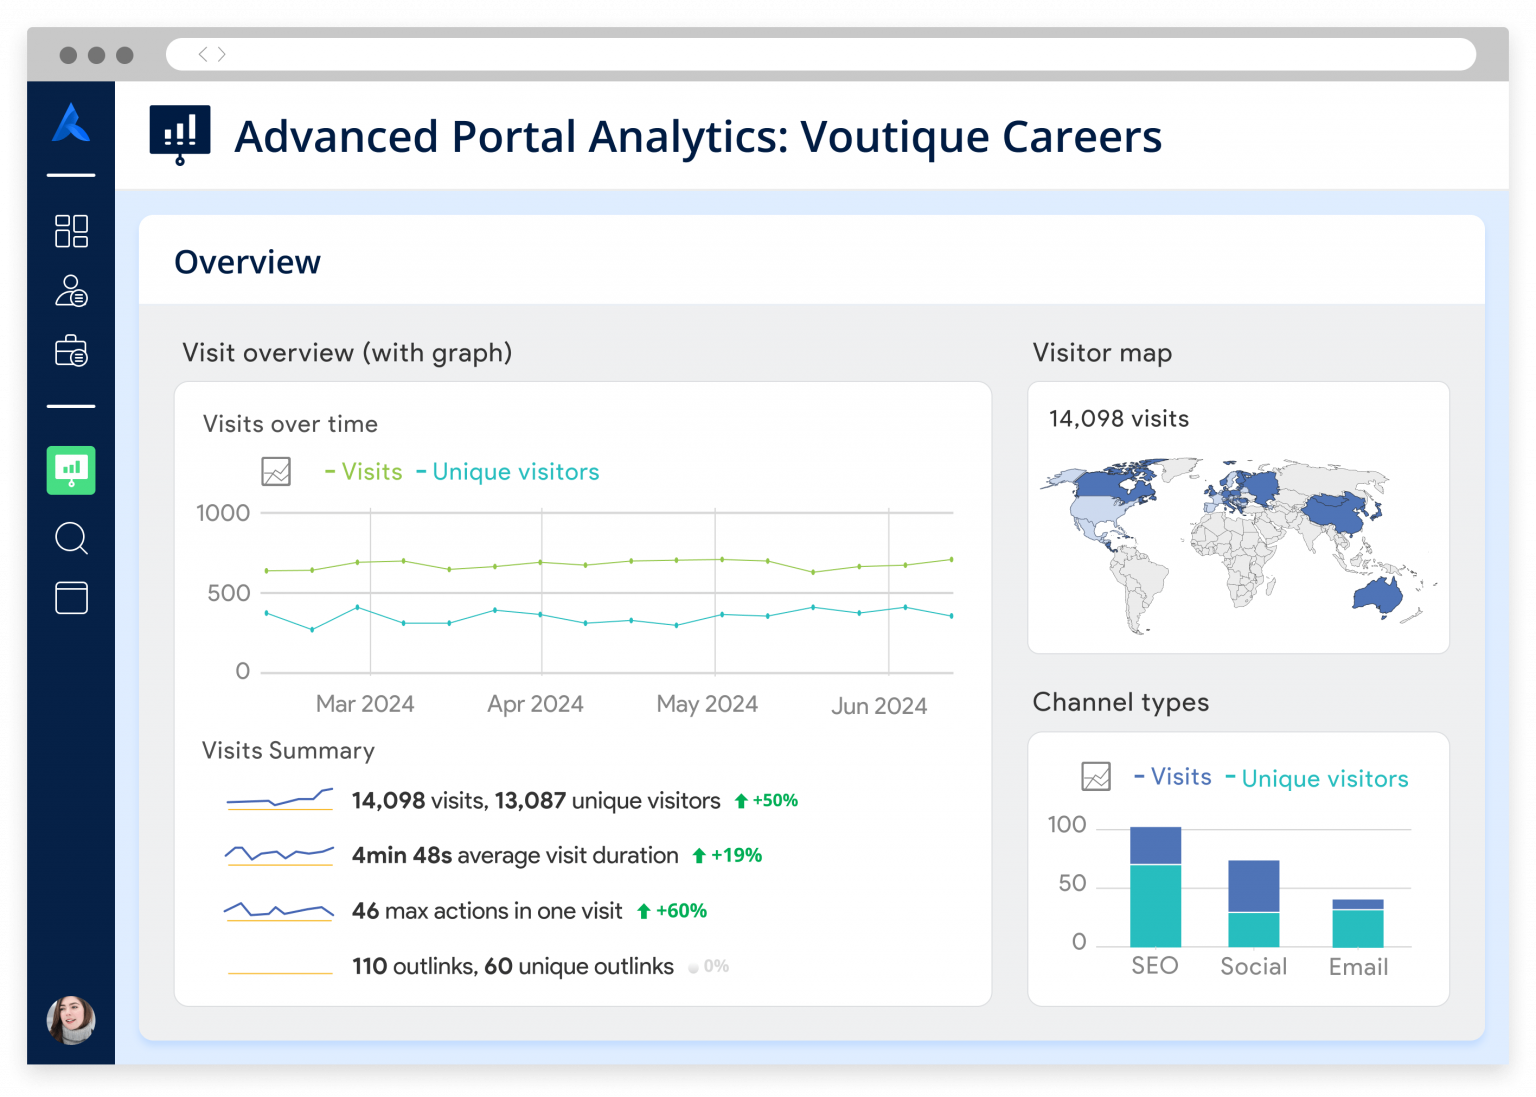
Task: Click the 14,098 visits summary row
Action: tap(534, 800)
